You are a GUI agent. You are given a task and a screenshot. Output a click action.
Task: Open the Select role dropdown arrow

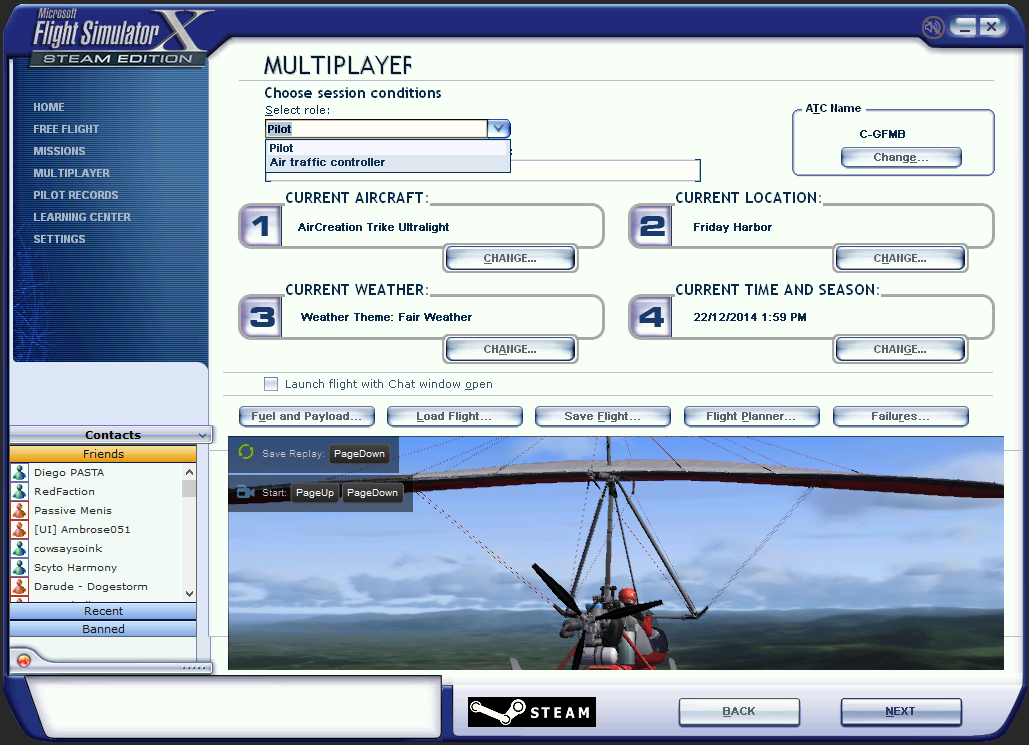pos(498,129)
